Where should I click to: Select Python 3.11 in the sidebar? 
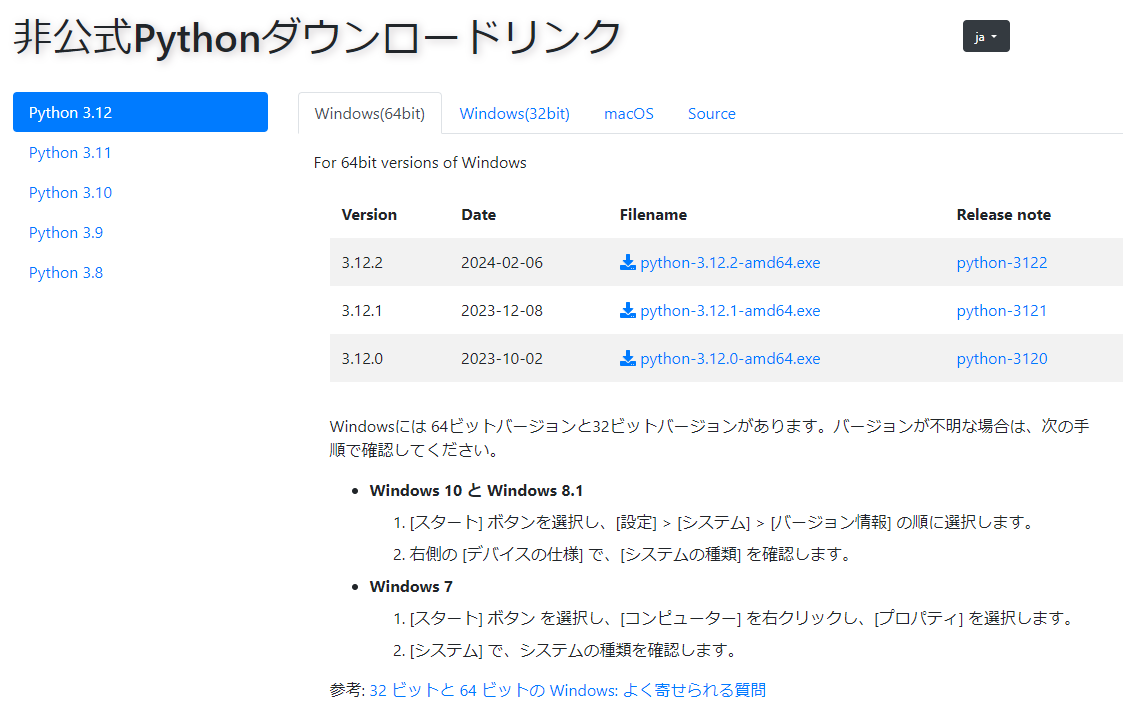click(70, 153)
